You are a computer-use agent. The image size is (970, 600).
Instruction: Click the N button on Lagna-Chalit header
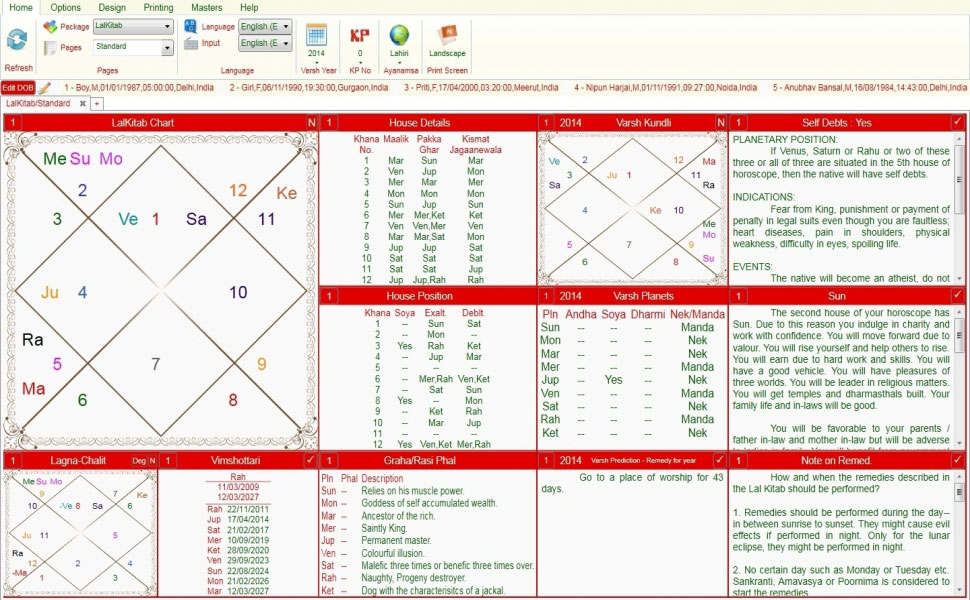[x=152, y=460]
